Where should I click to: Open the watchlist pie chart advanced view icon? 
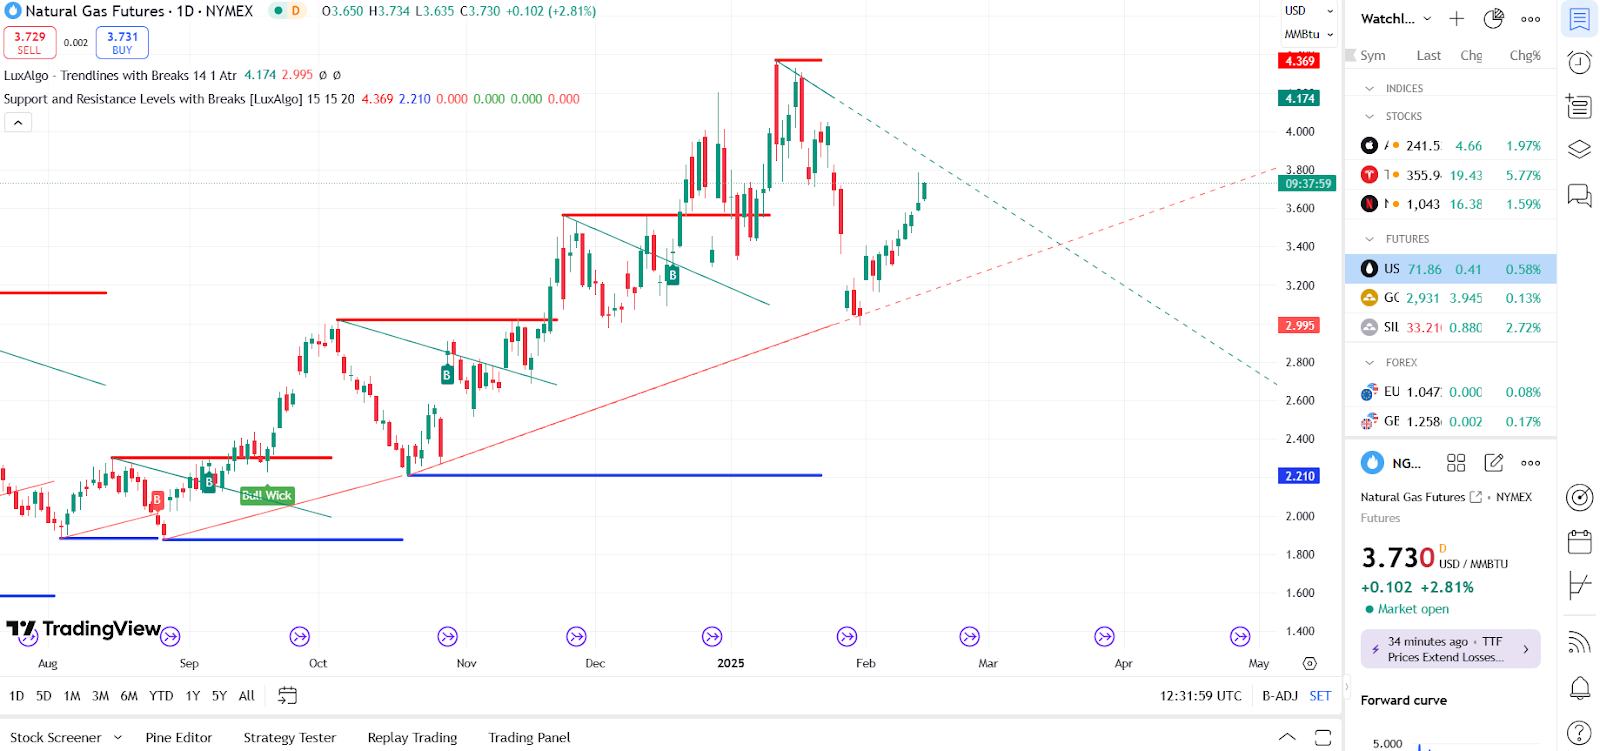click(1494, 19)
